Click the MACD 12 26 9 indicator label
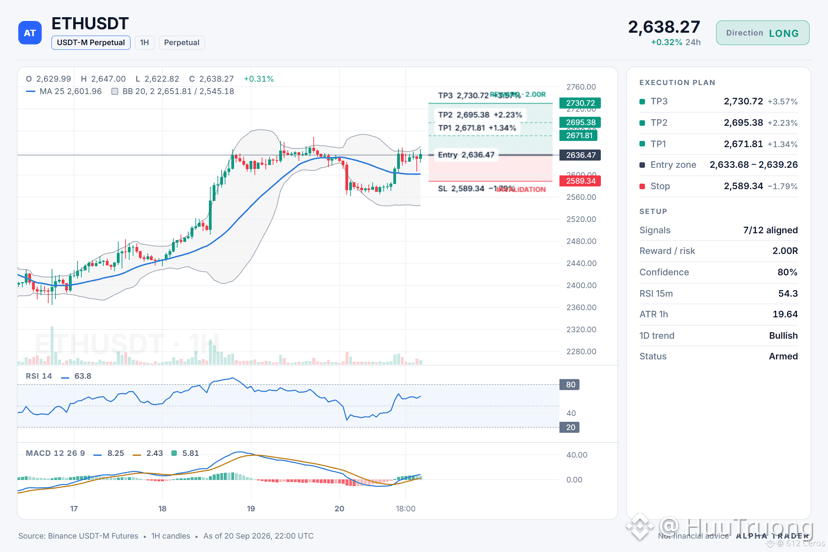This screenshot has width=828, height=552. (55, 453)
